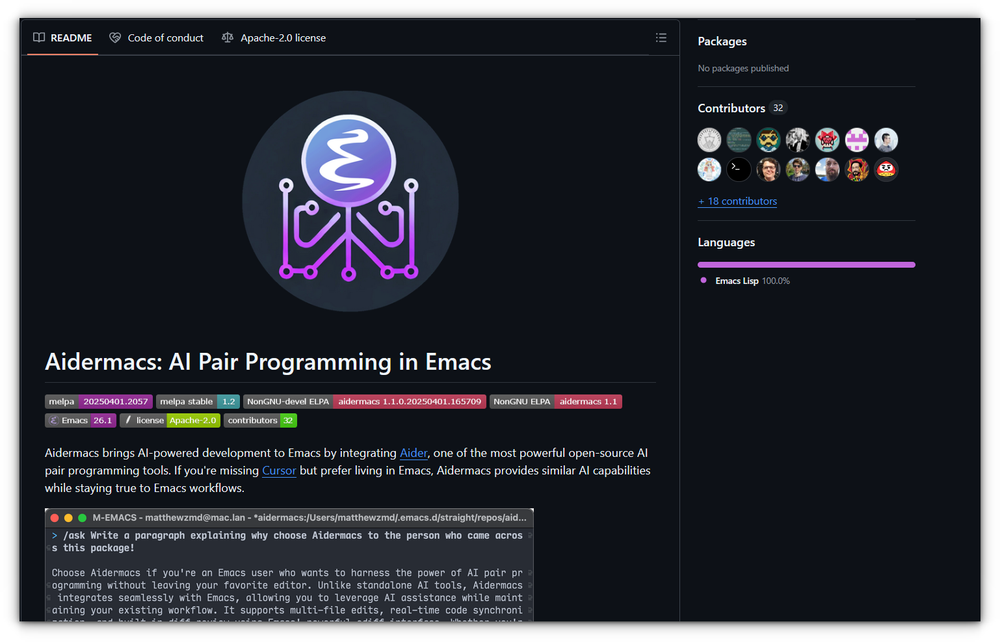Open the Apache-2.0 license tab
This screenshot has width=1000, height=642.
283,37
